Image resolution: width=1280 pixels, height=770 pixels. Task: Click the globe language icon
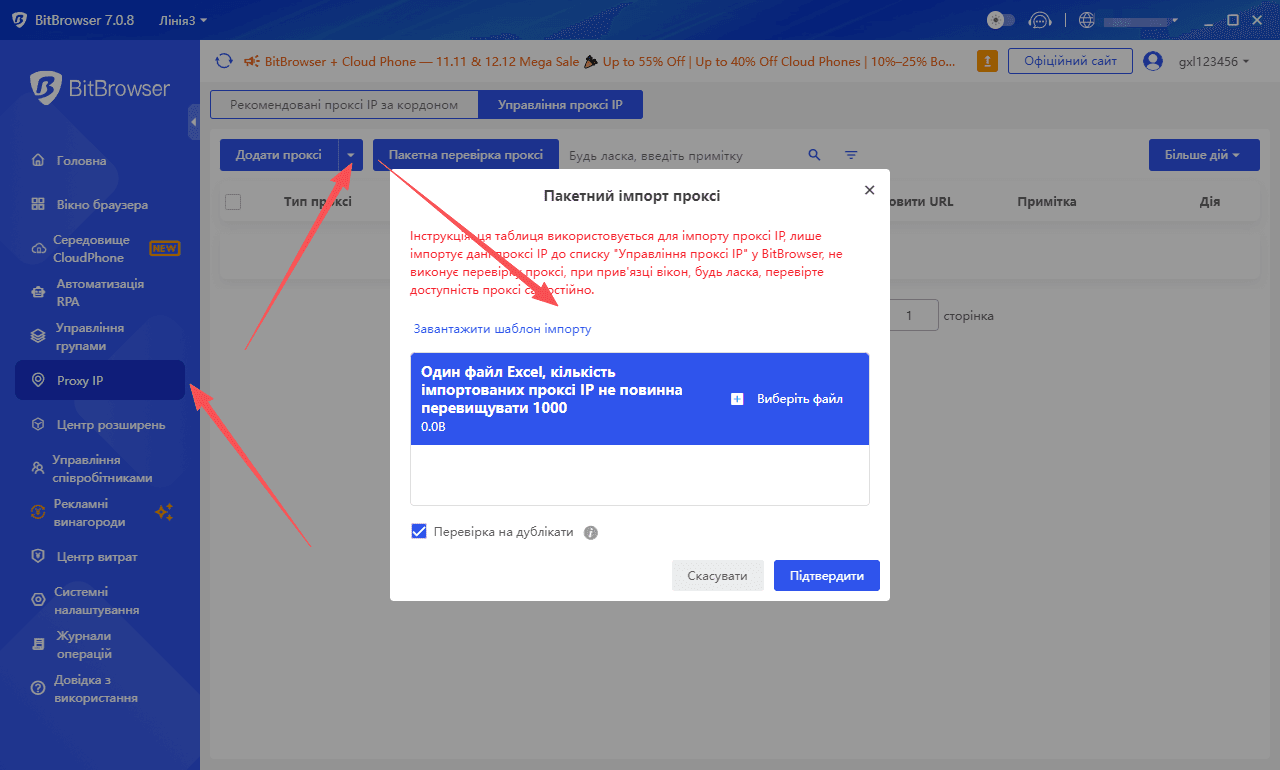[1087, 20]
